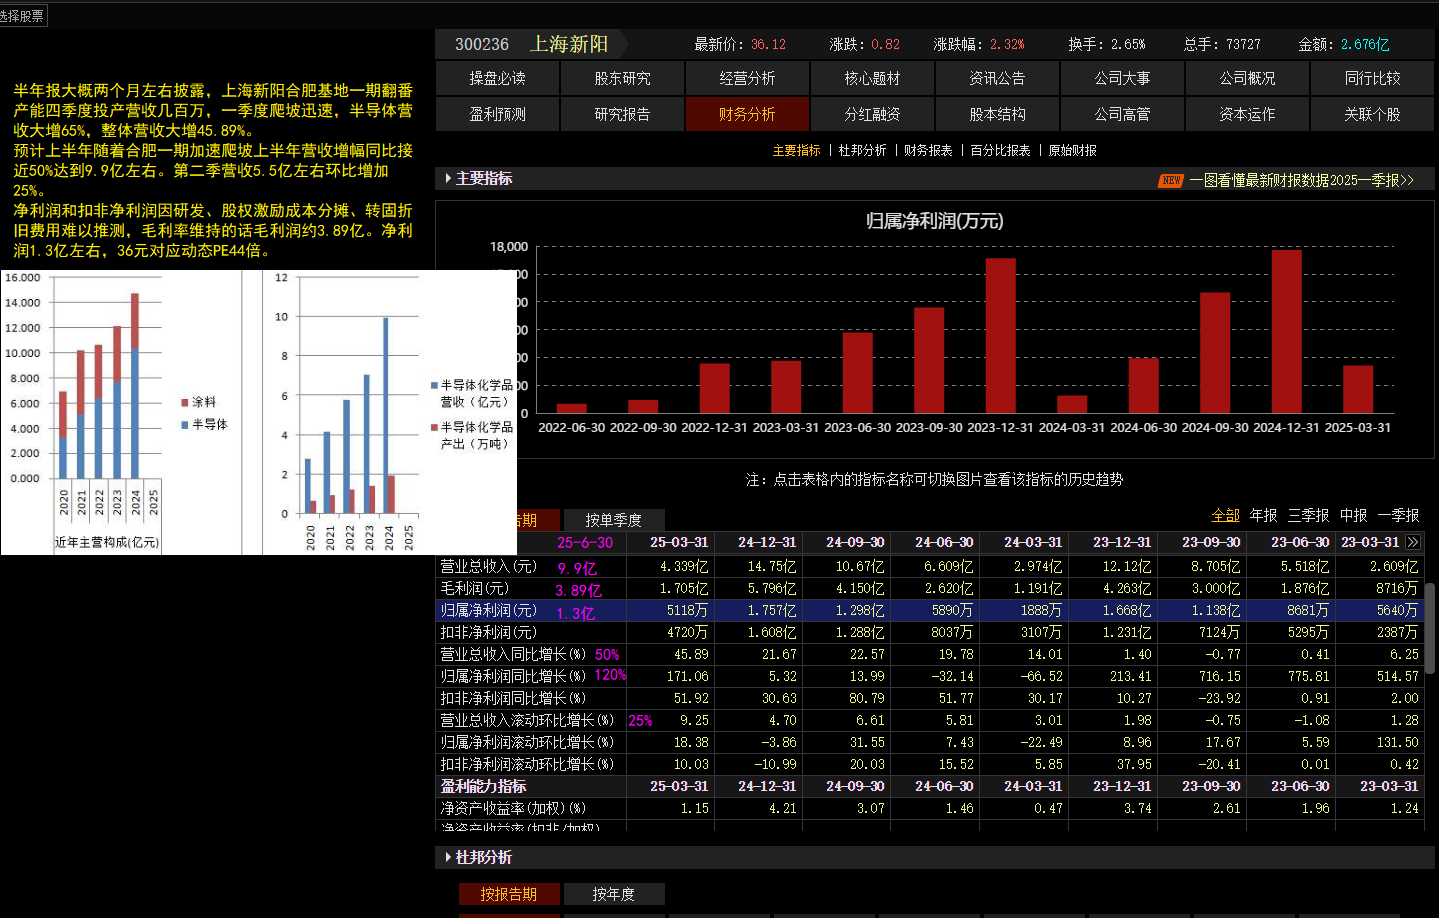Viewport: 1439px width, 918px height.
Task: Select 扣非净利润(元) indicator row
Action: pos(489,632)
